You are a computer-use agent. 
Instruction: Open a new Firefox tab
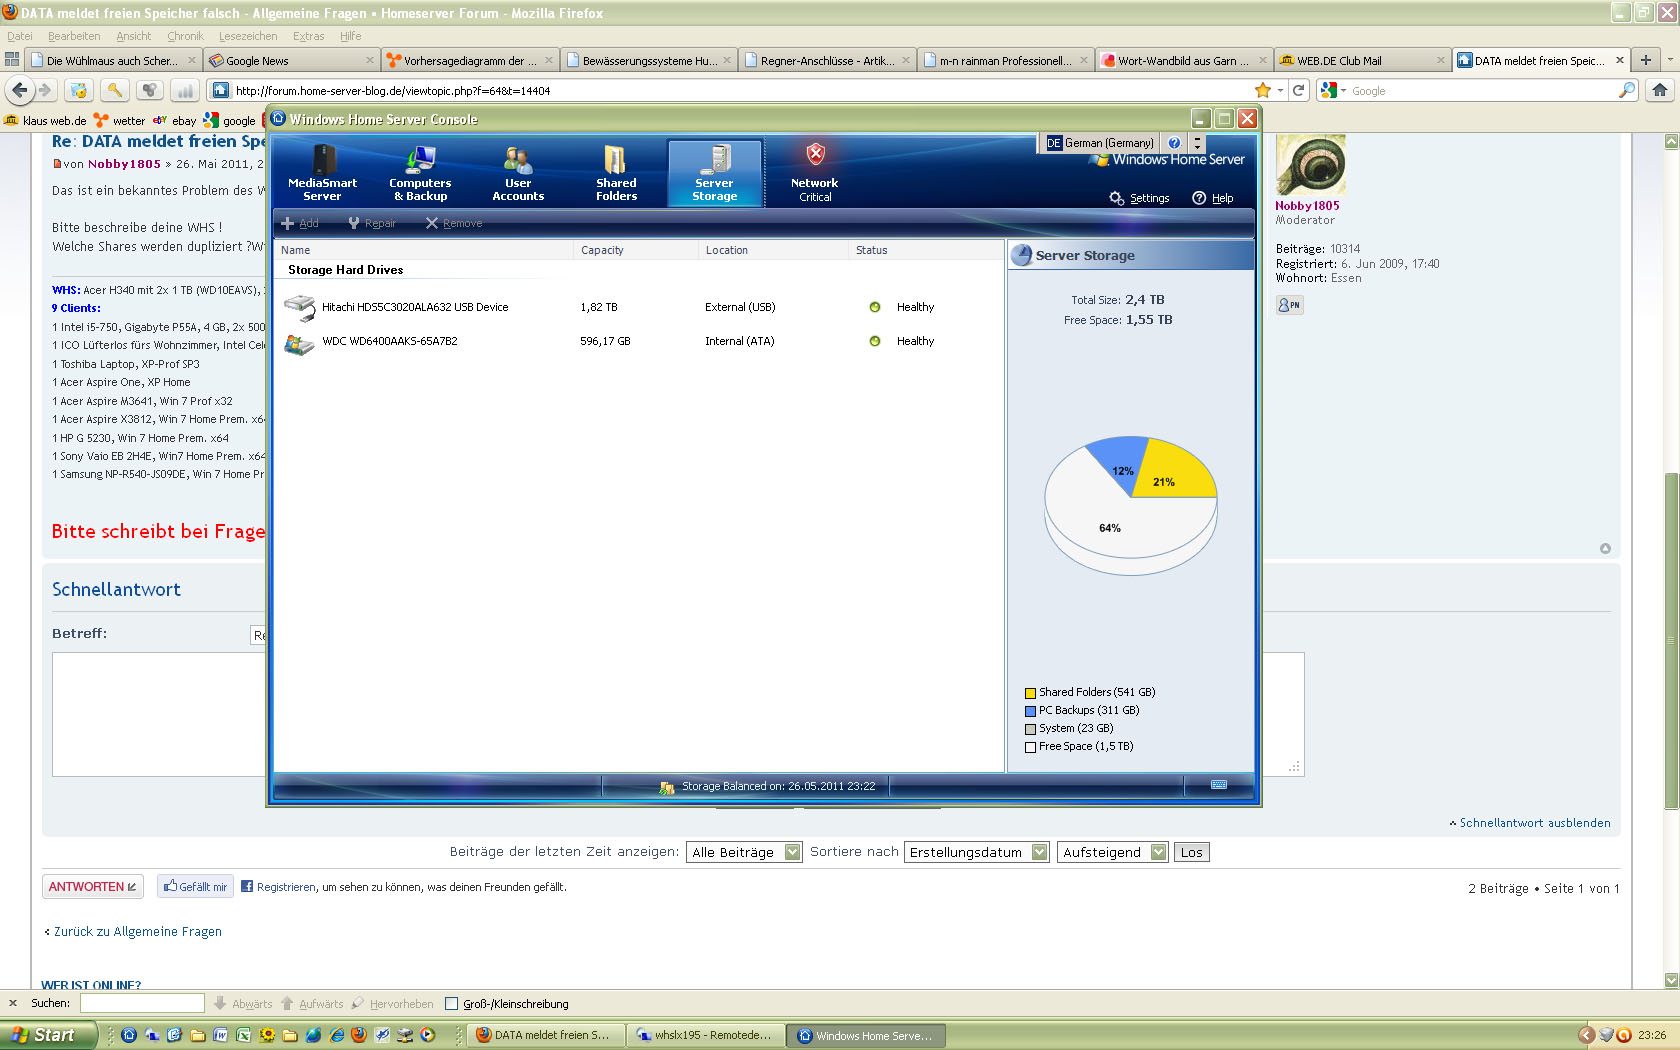1645,60
